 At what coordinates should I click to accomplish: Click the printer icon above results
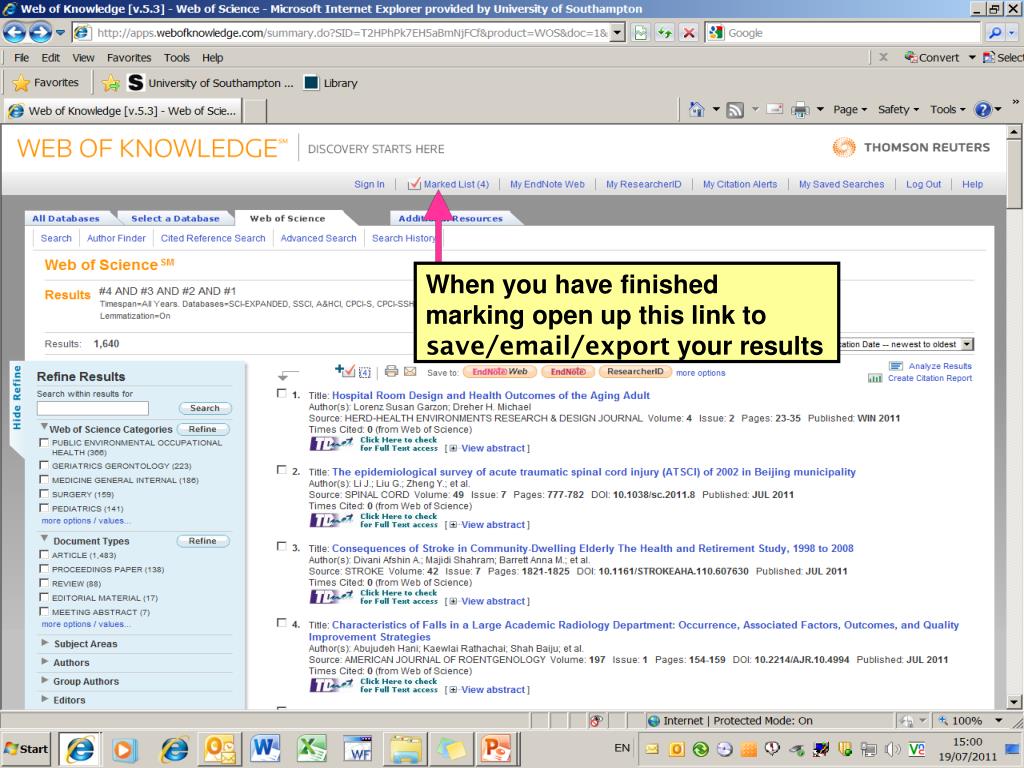(391, 371)
